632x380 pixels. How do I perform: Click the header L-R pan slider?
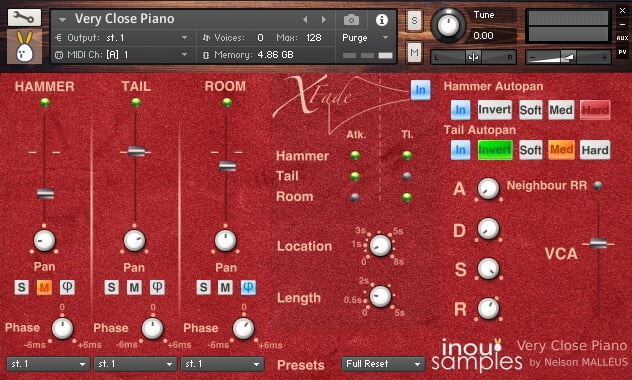coord(474,58)
